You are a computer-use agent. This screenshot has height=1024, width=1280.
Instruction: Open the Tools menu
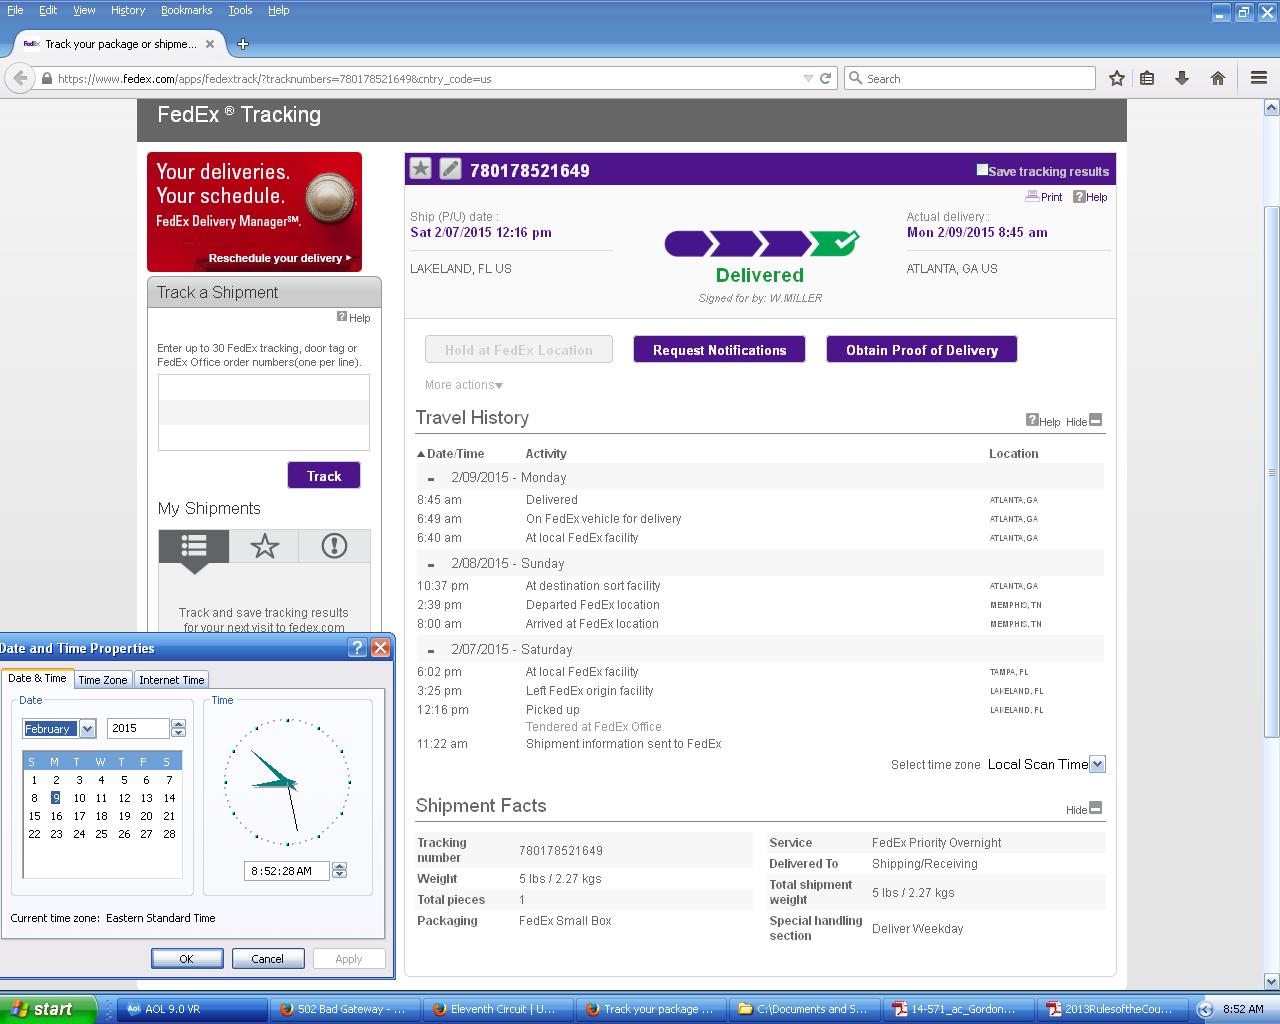(240, 10)
